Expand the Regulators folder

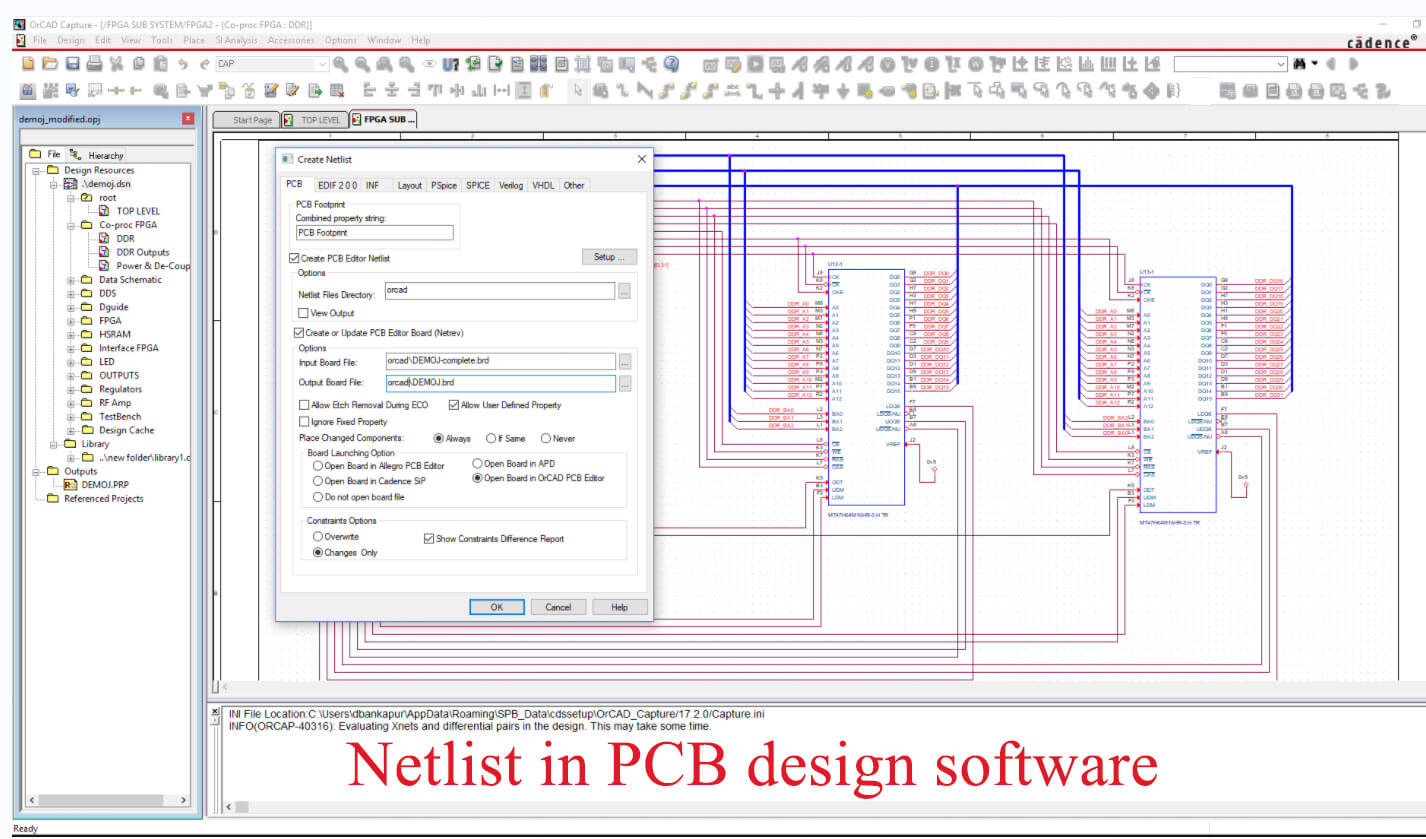pyautogui.click(x=72, y=389)
